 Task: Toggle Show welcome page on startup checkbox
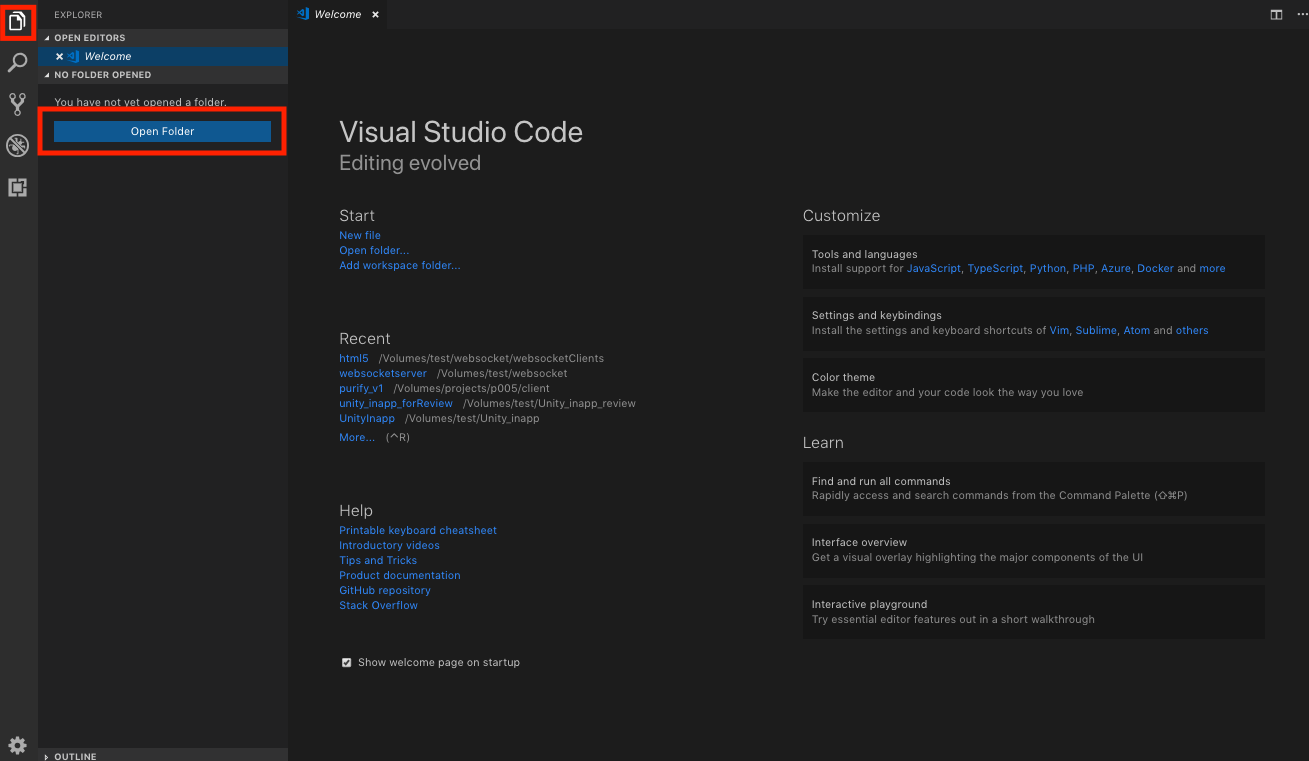pos(347,662)
